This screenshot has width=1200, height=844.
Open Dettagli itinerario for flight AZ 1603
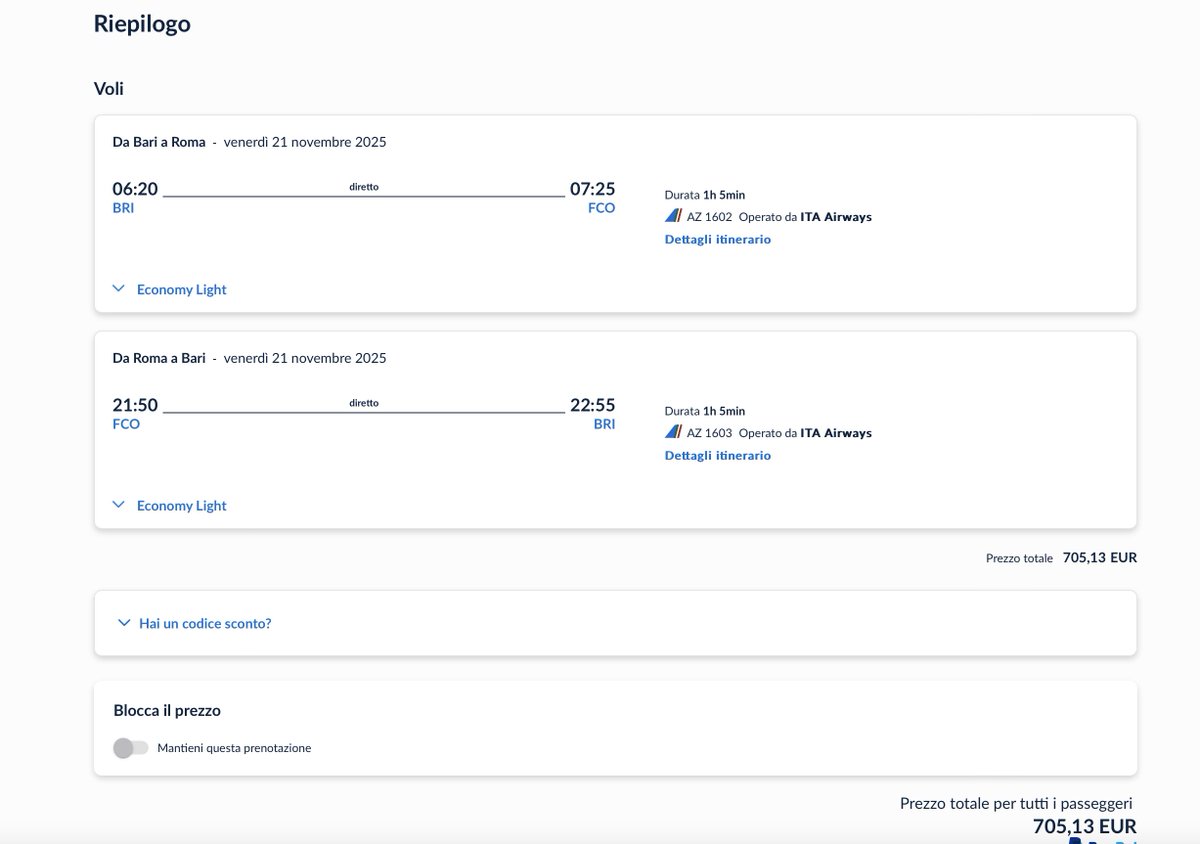[717, 455]
